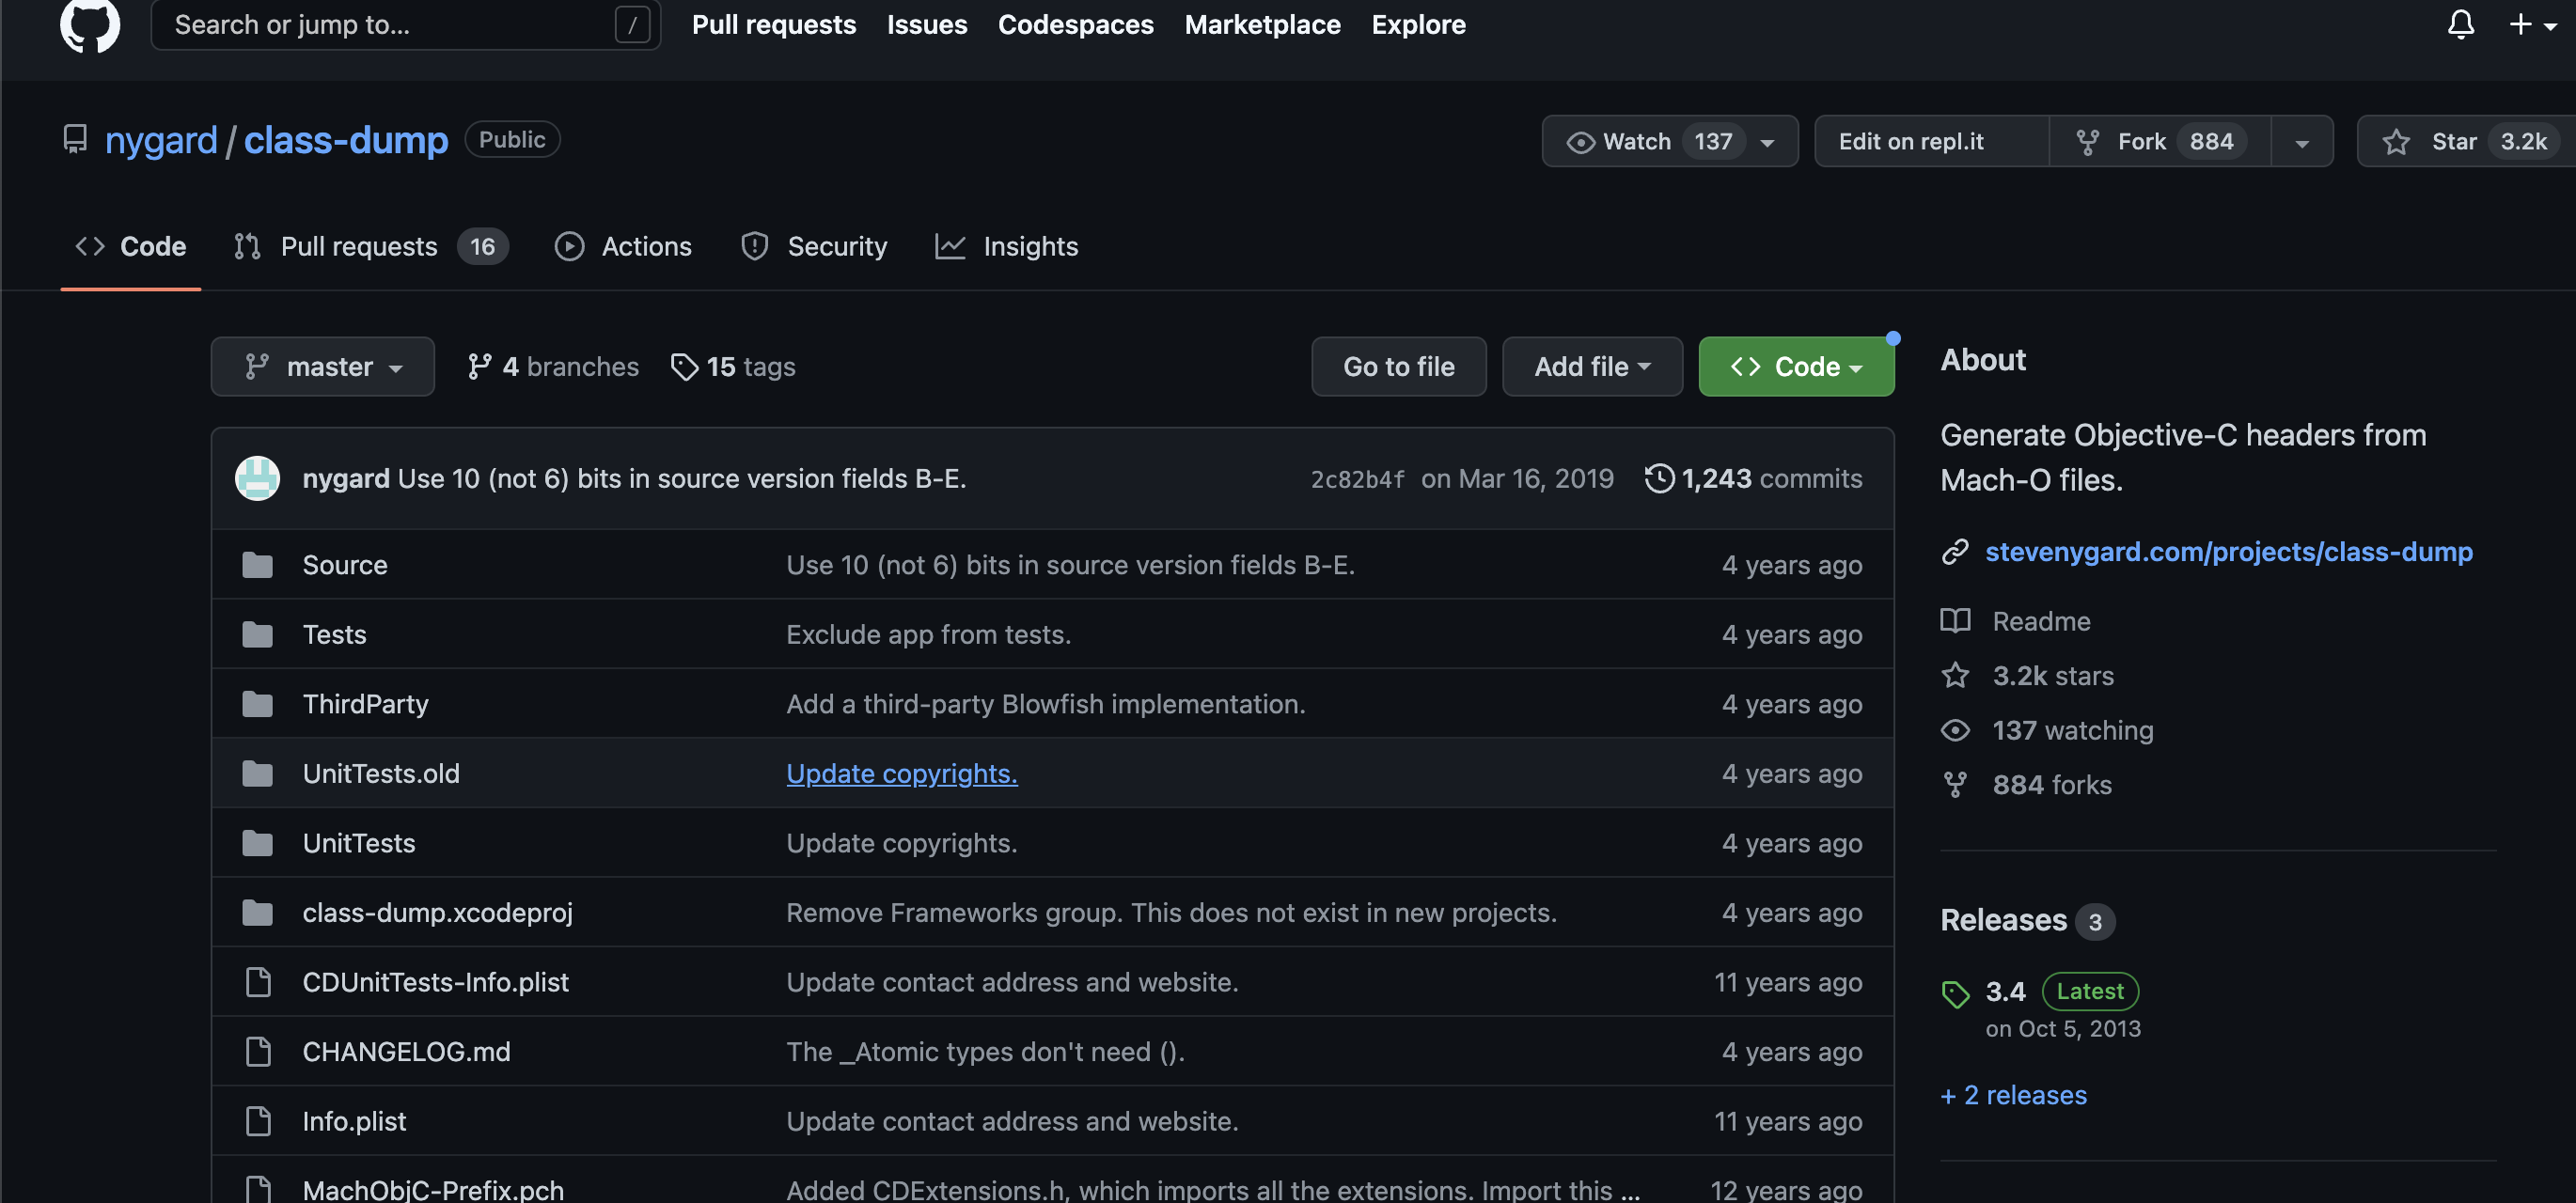Open the master branch selector
Screen dimensions: 2576x1203
coord(322,367)
